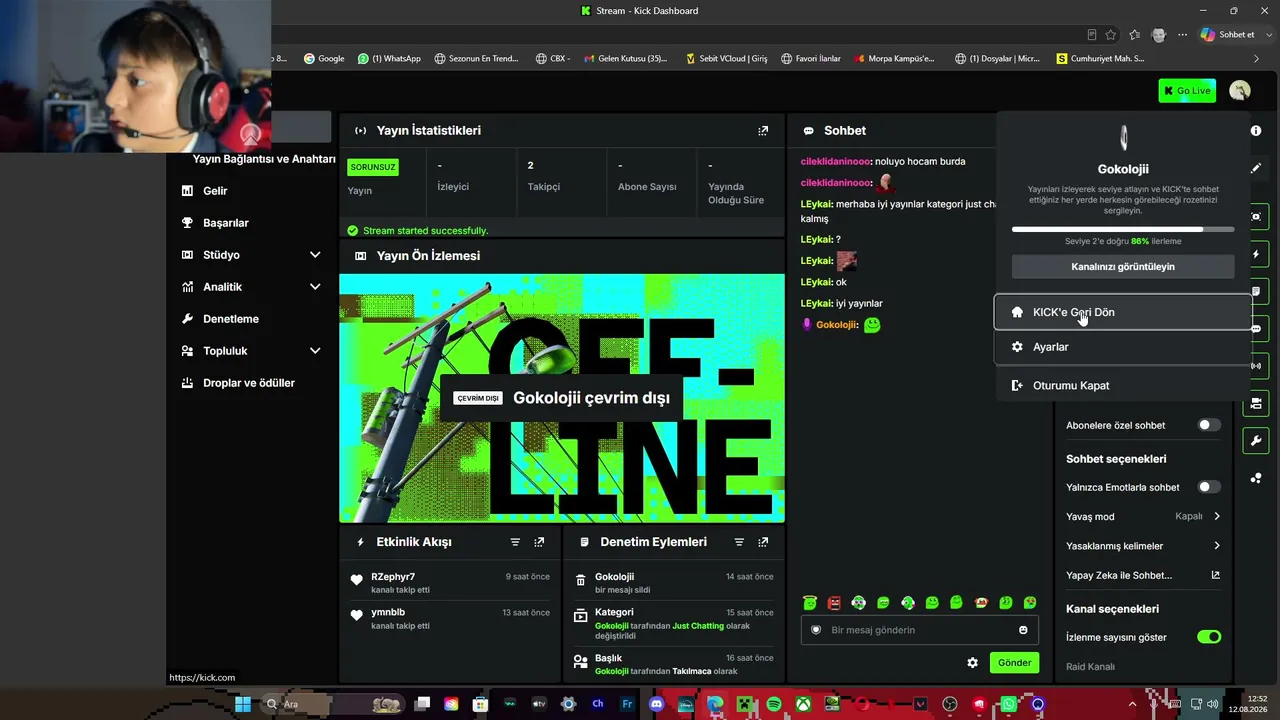
Task: Click the broadcast signal icon in right rail
Action: (x=1256, y=366)
